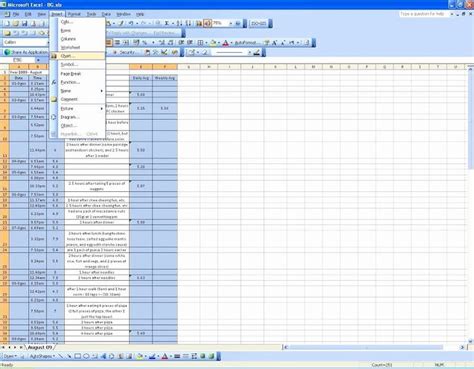Click the Merge and Center icon
The height and width of the screenshot is (369, 474).
click(126, 43)
